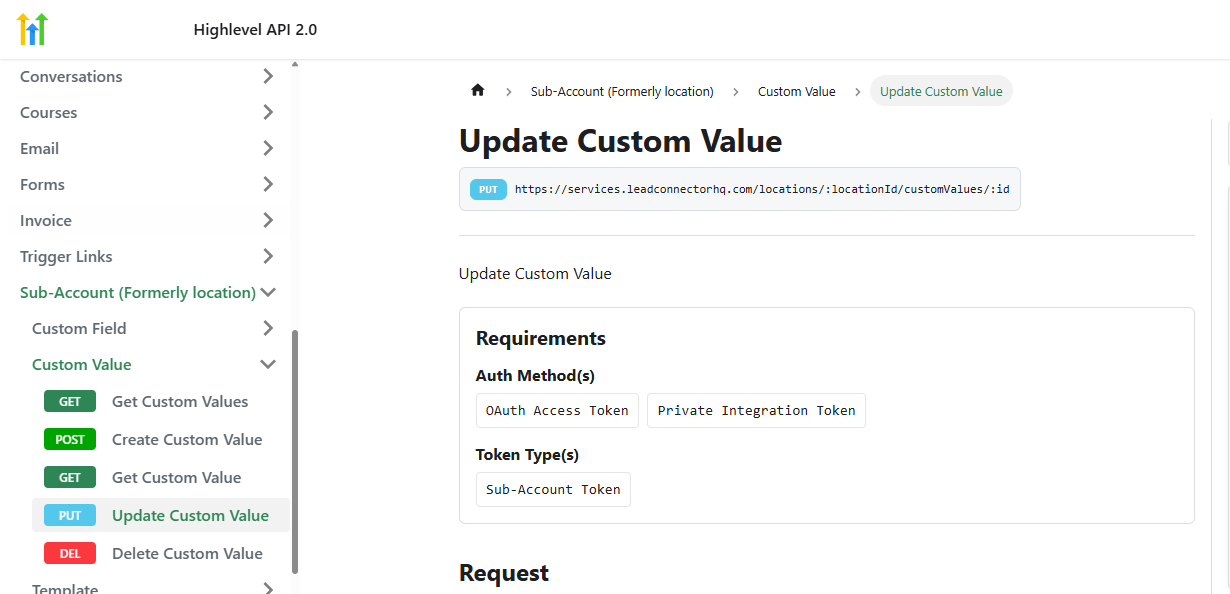Click the DEL badge for Delete Custom Value
The image size is (1230, 594).
pyautogui.click(x=70, y=554)
